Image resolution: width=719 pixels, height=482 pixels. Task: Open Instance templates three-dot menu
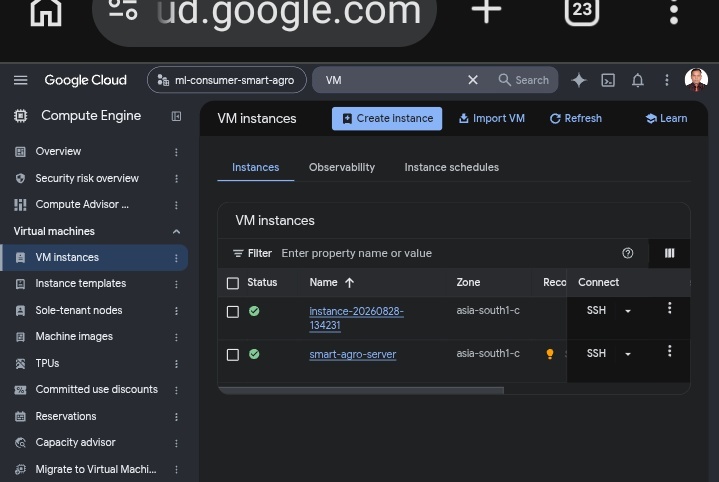point(176,284)
